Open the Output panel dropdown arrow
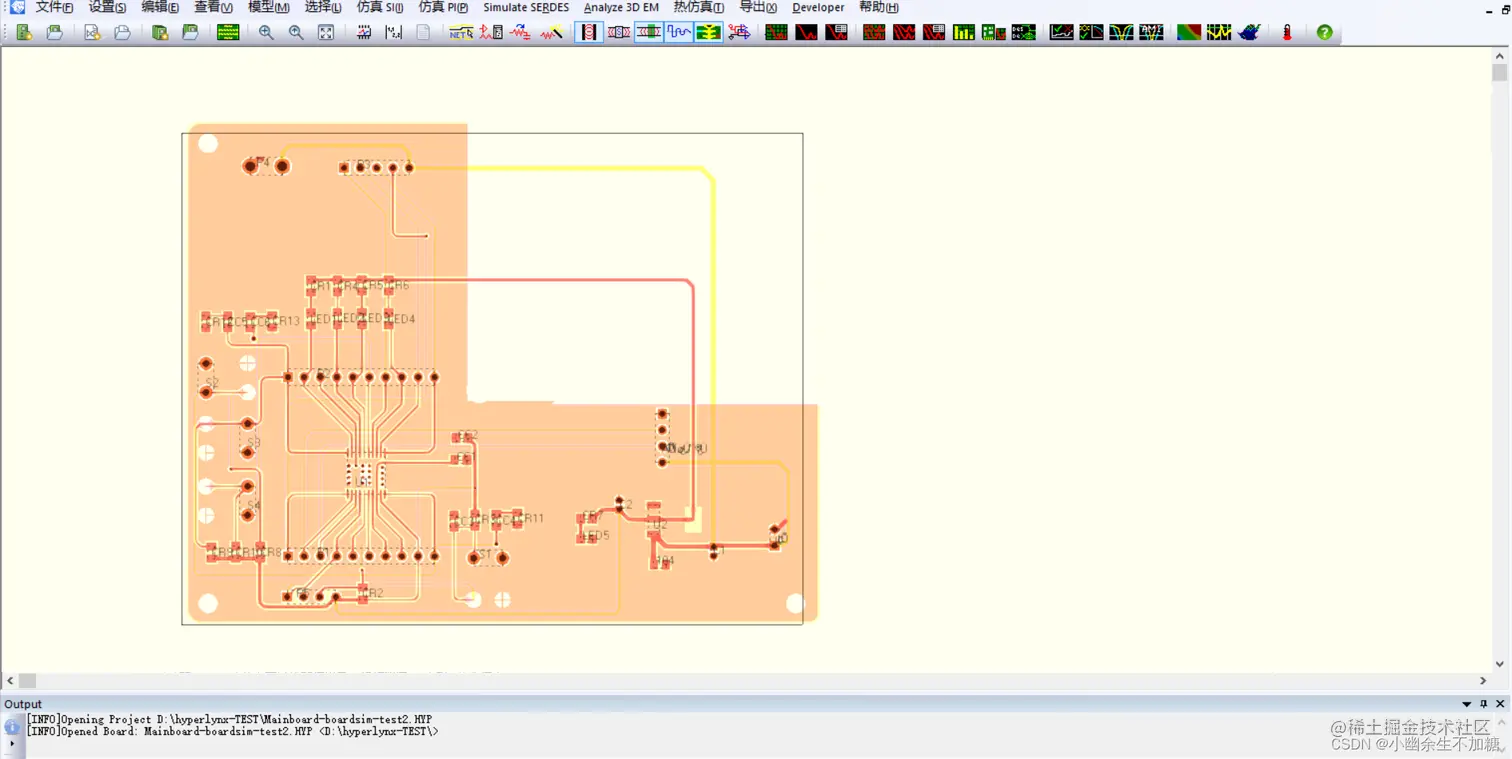This screenshot has width=1512, height=759. tap(1467, 704)
